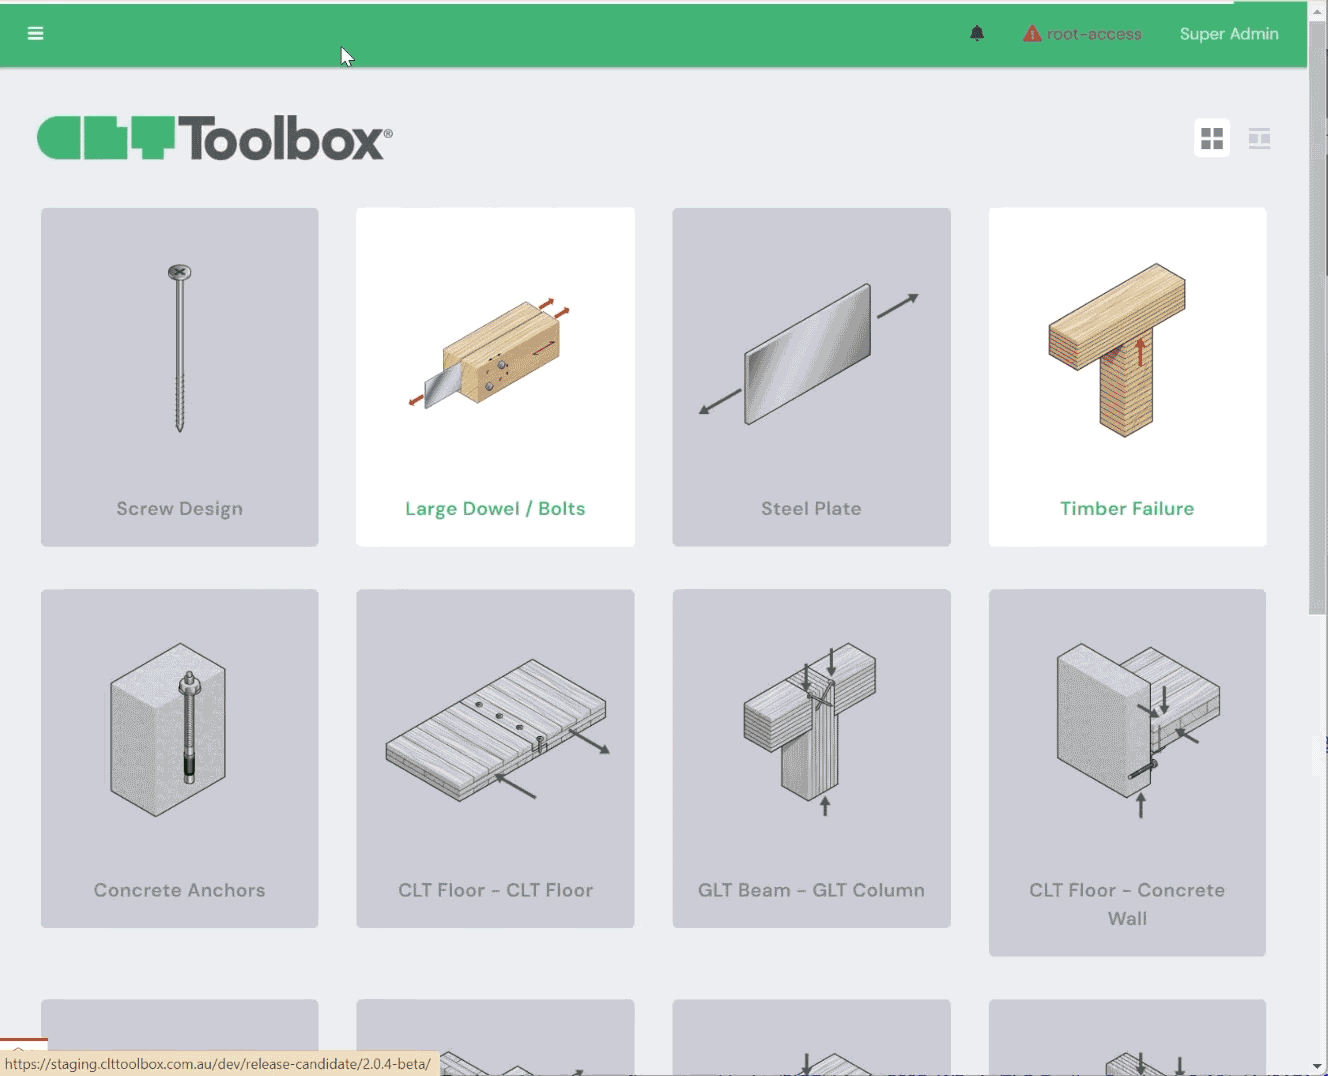
Task: Open the concrete anchor block illustration
Action: click(168, 730)
